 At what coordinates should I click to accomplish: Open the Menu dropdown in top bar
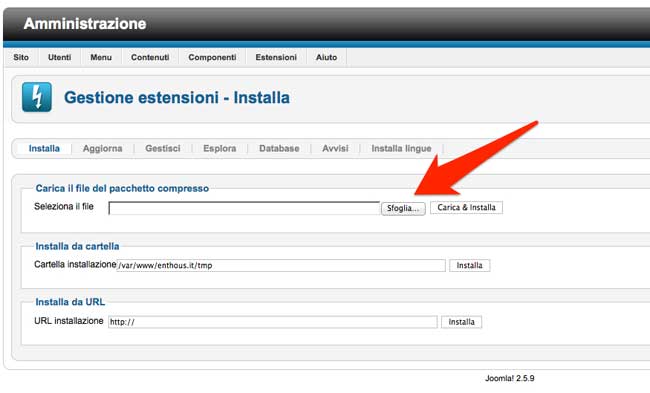click(101, 57)
